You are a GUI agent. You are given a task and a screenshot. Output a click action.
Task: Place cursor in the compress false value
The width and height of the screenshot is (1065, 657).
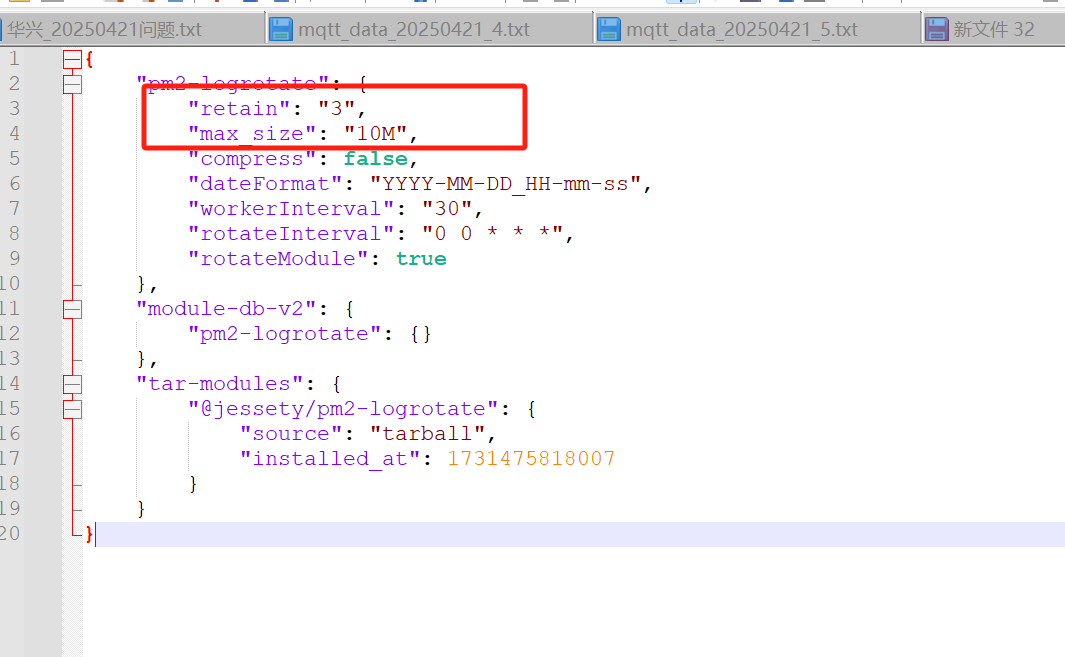coord(375,159)
